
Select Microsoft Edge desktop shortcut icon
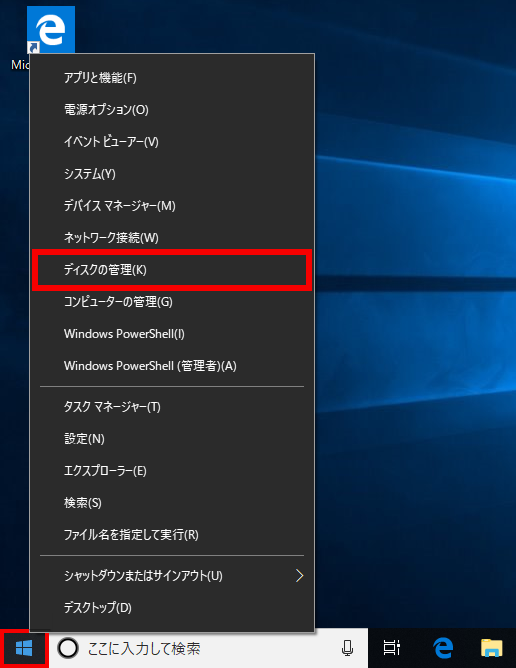pos(50,30)
